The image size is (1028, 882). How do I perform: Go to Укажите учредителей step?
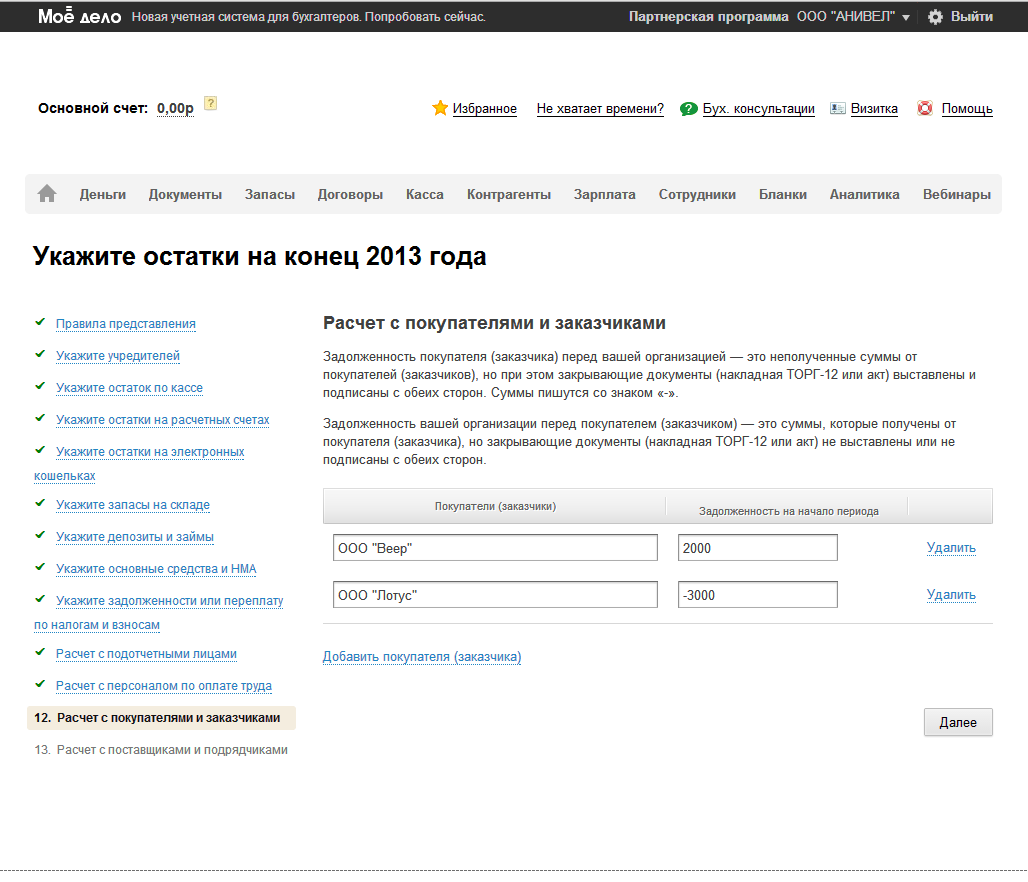point(118,356)
